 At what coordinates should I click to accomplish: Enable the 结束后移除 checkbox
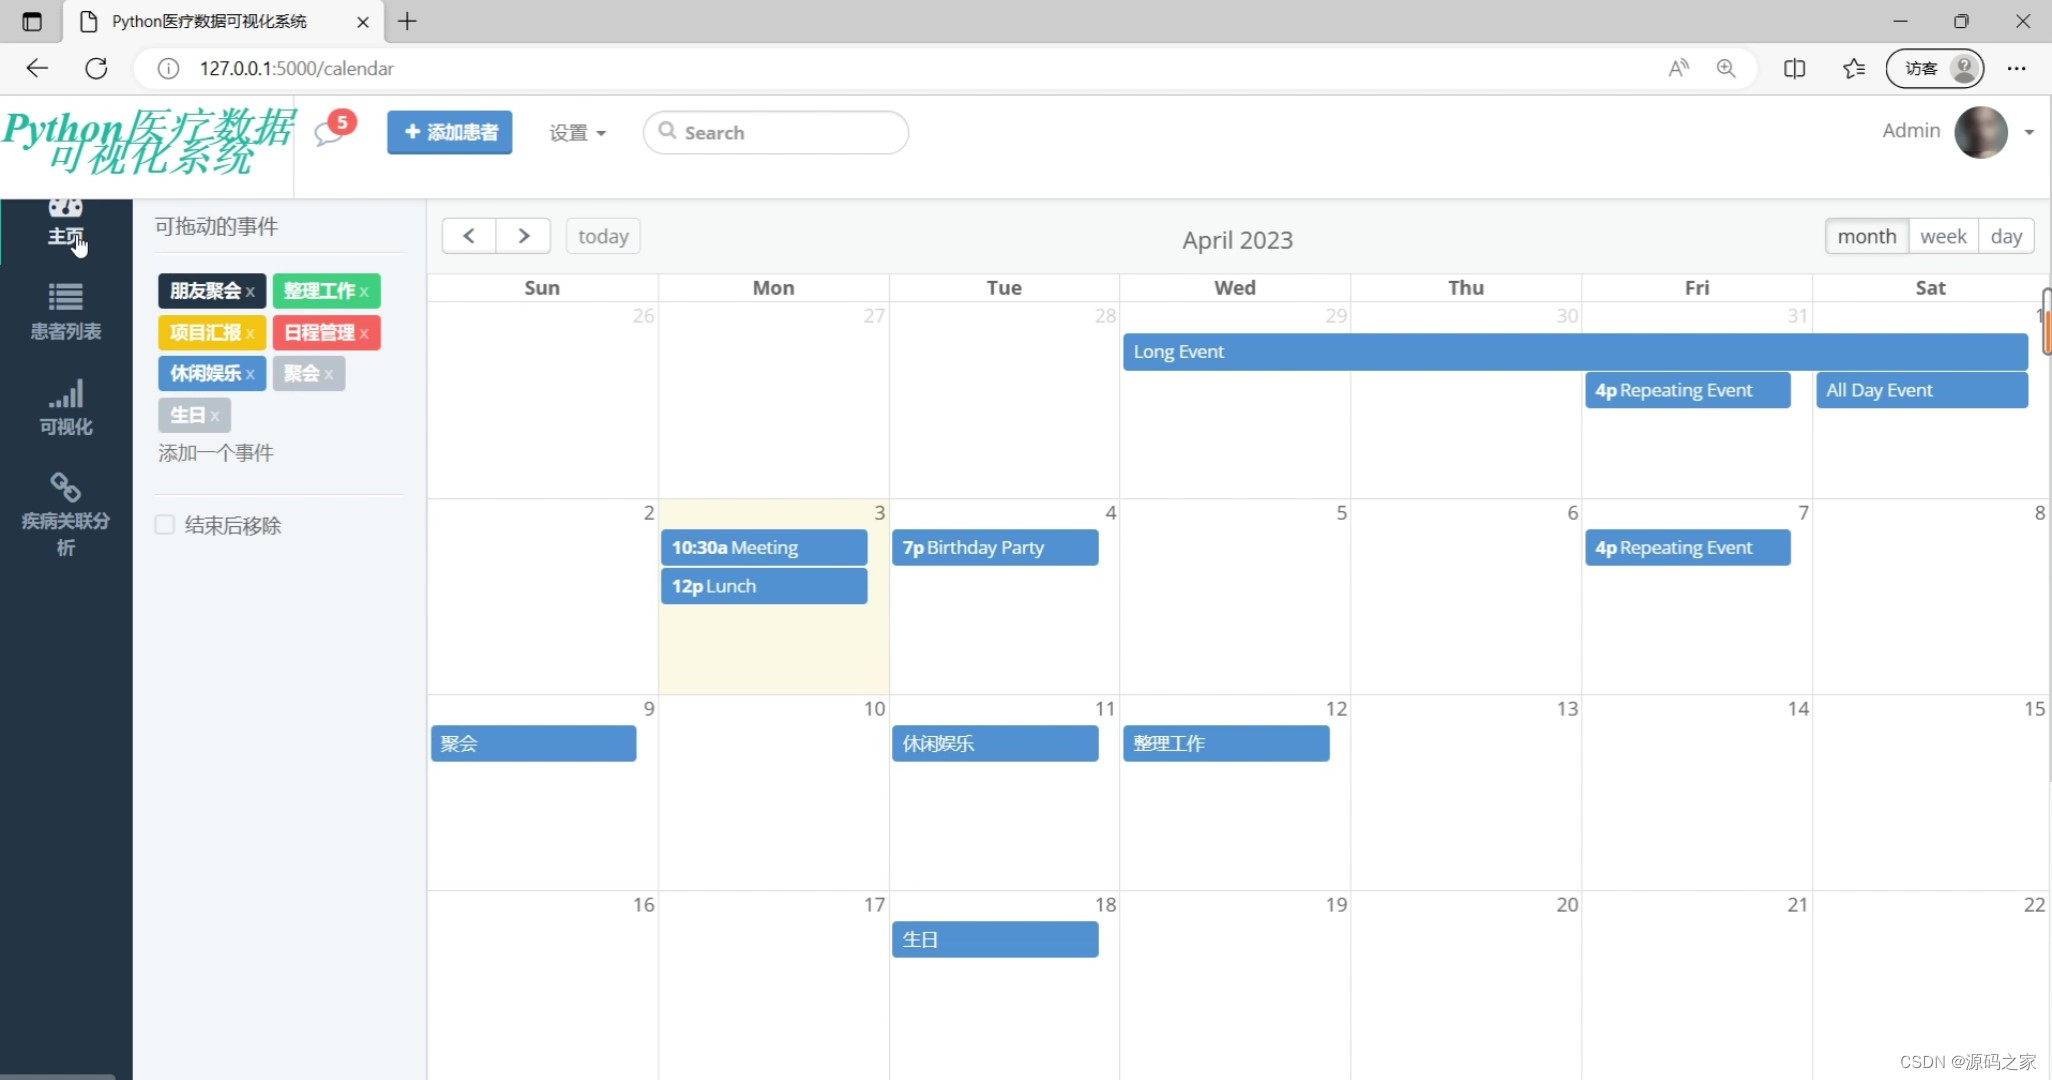coord(165,525)
